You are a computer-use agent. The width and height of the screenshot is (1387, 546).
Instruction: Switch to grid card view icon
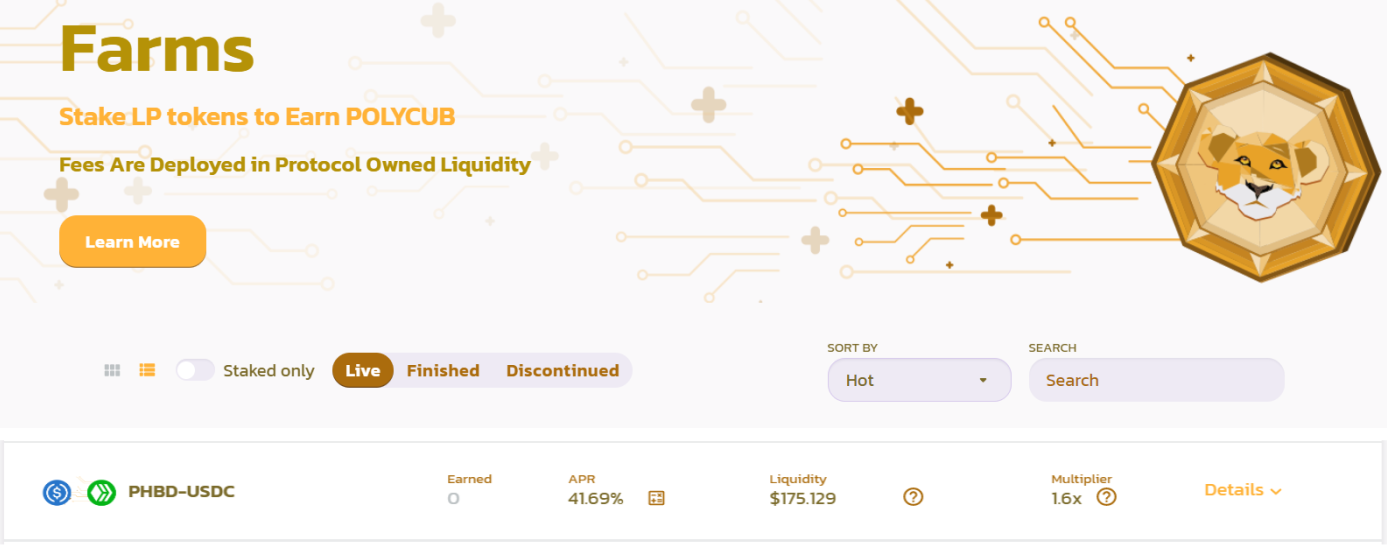pos(112,370)
